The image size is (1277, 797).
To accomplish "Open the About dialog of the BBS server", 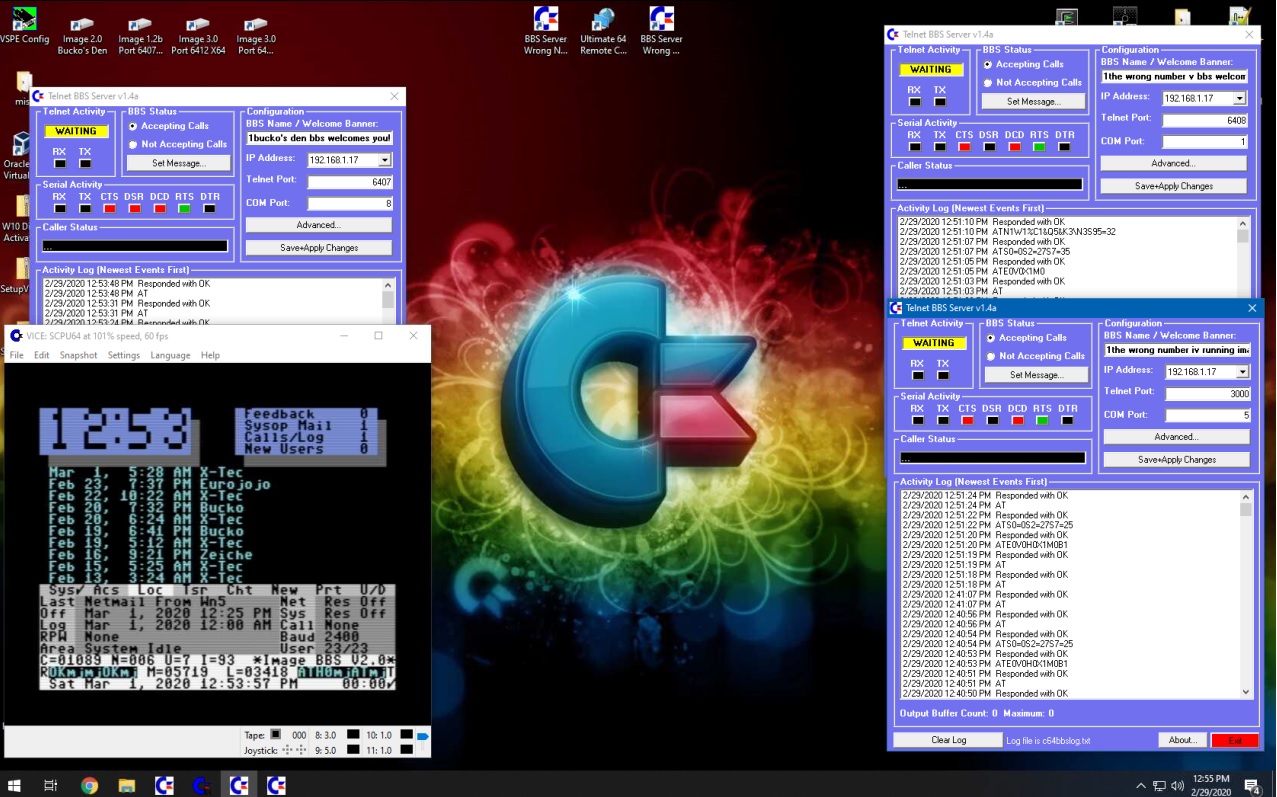I will [1183, 740].
